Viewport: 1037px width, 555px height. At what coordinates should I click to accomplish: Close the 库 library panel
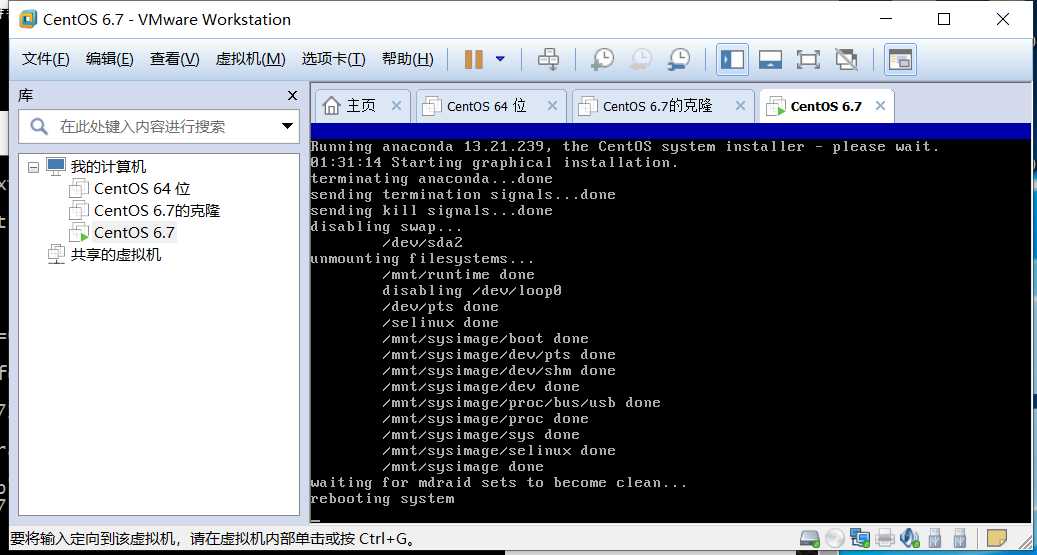pos(292,96)
